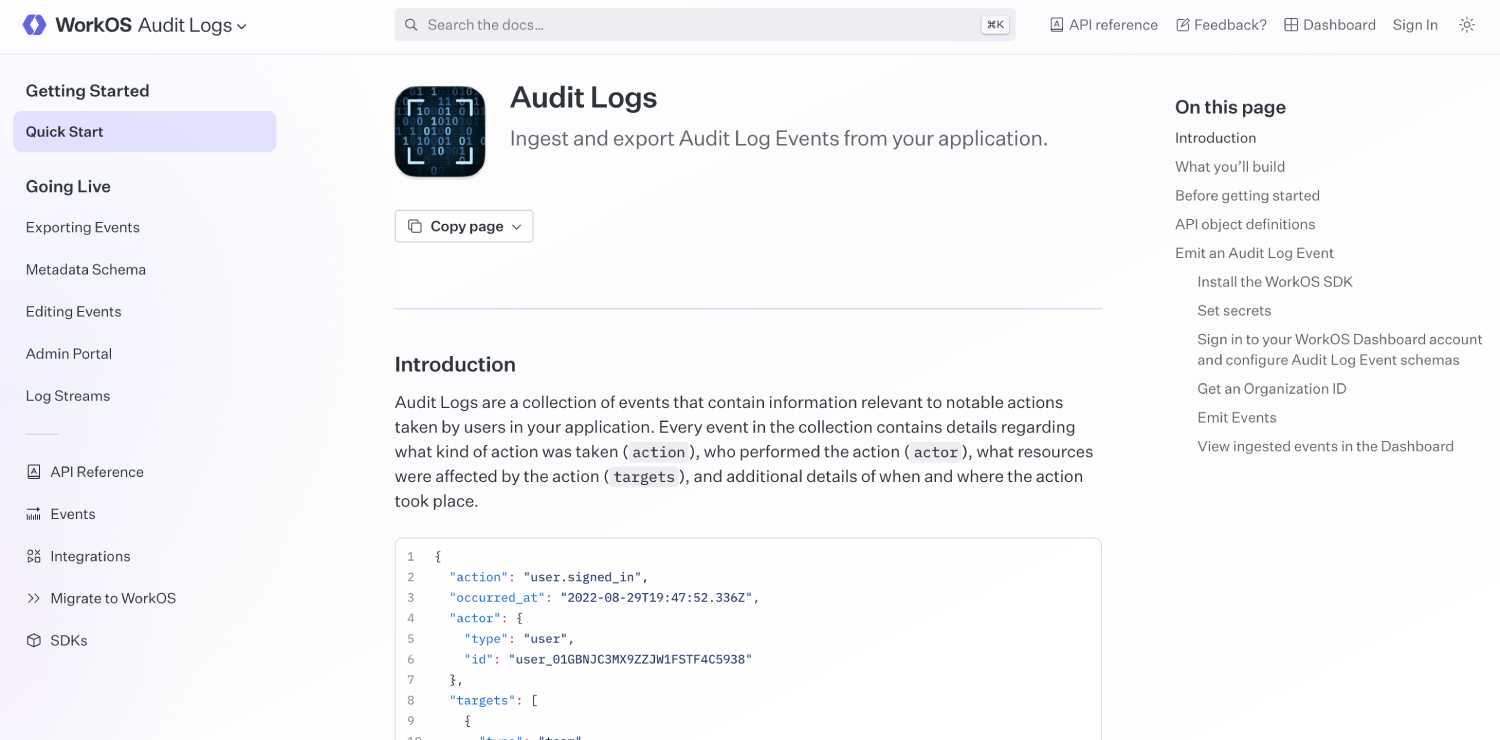This screenshot has width=1500, height=740.
Task: Click Sign In
Action: [1415, 25]
